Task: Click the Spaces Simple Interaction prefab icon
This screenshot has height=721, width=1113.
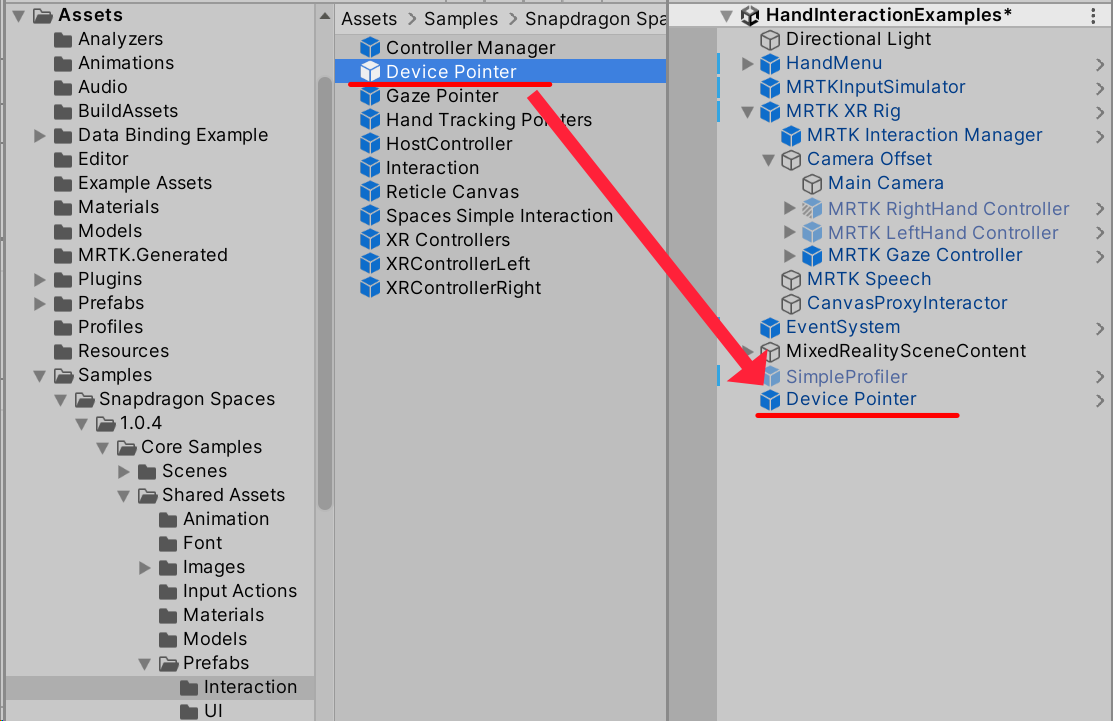Action: tap(370, 216)
